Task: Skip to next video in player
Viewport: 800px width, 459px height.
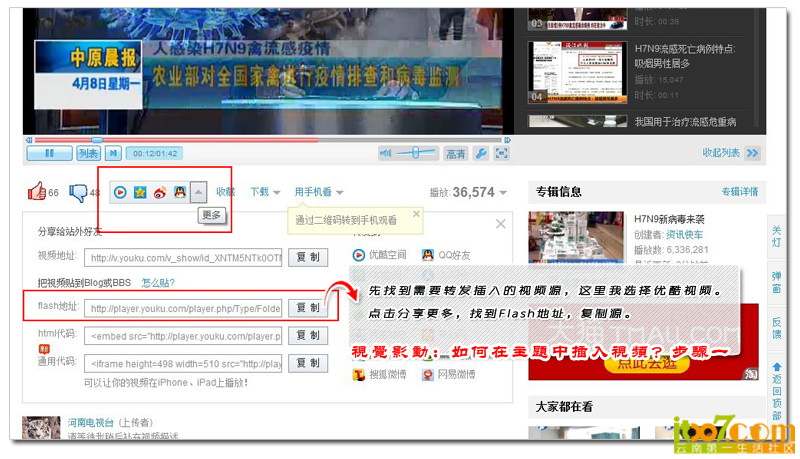Action: (x=113, y=154)
